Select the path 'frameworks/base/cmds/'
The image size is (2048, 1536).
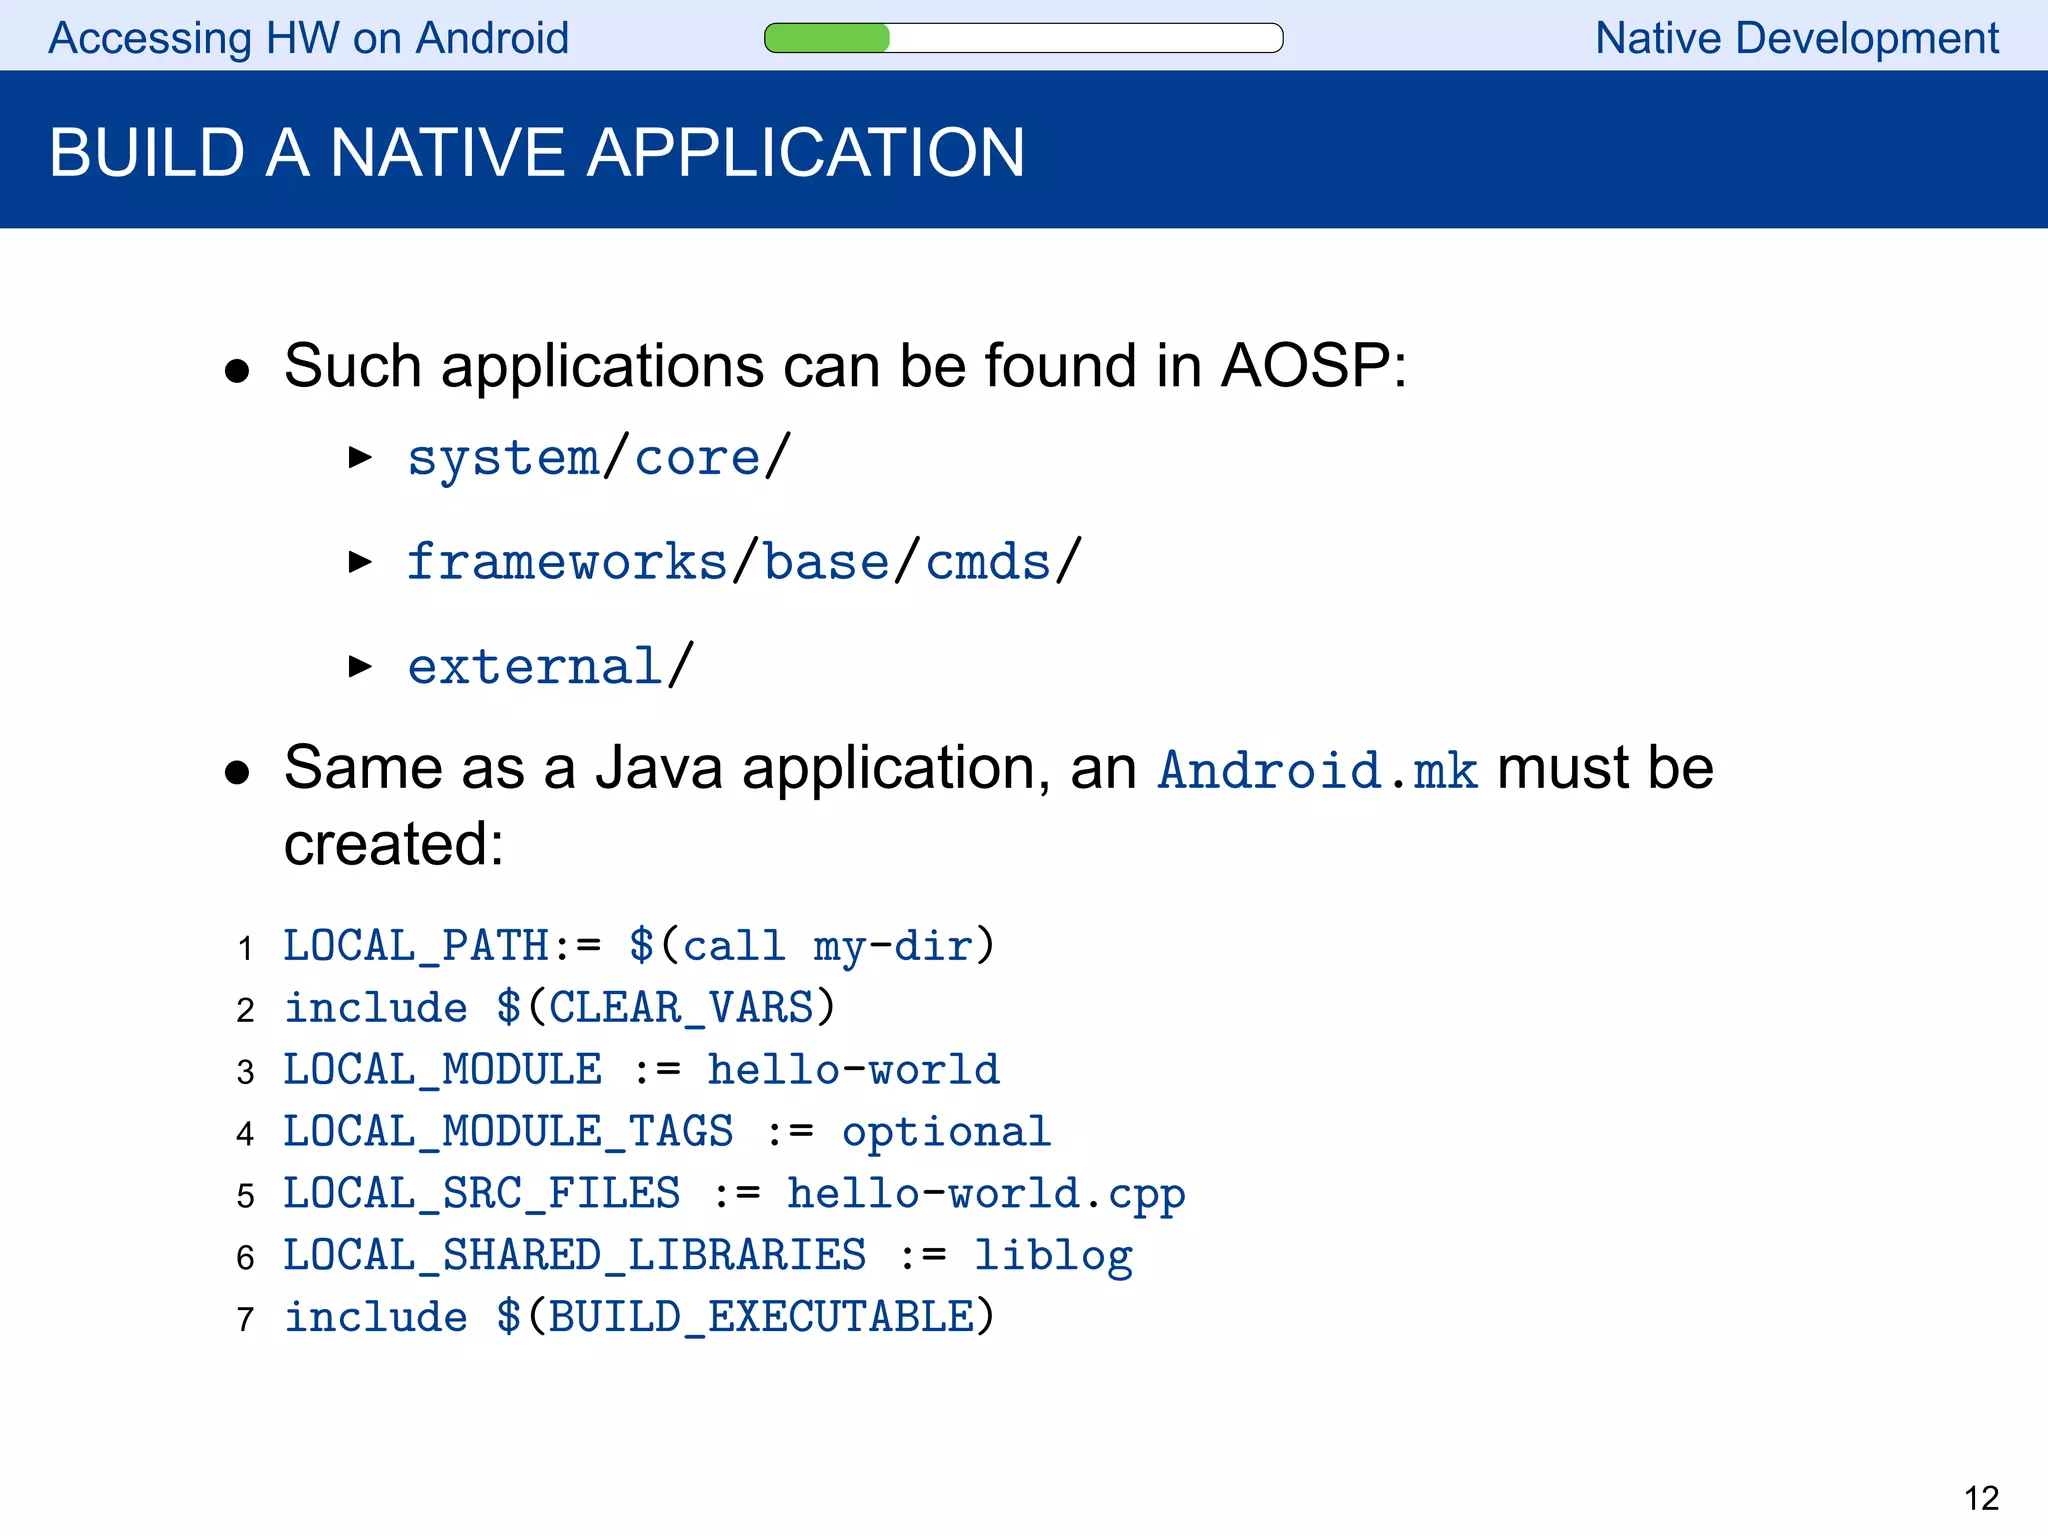(x=744, y=562)
